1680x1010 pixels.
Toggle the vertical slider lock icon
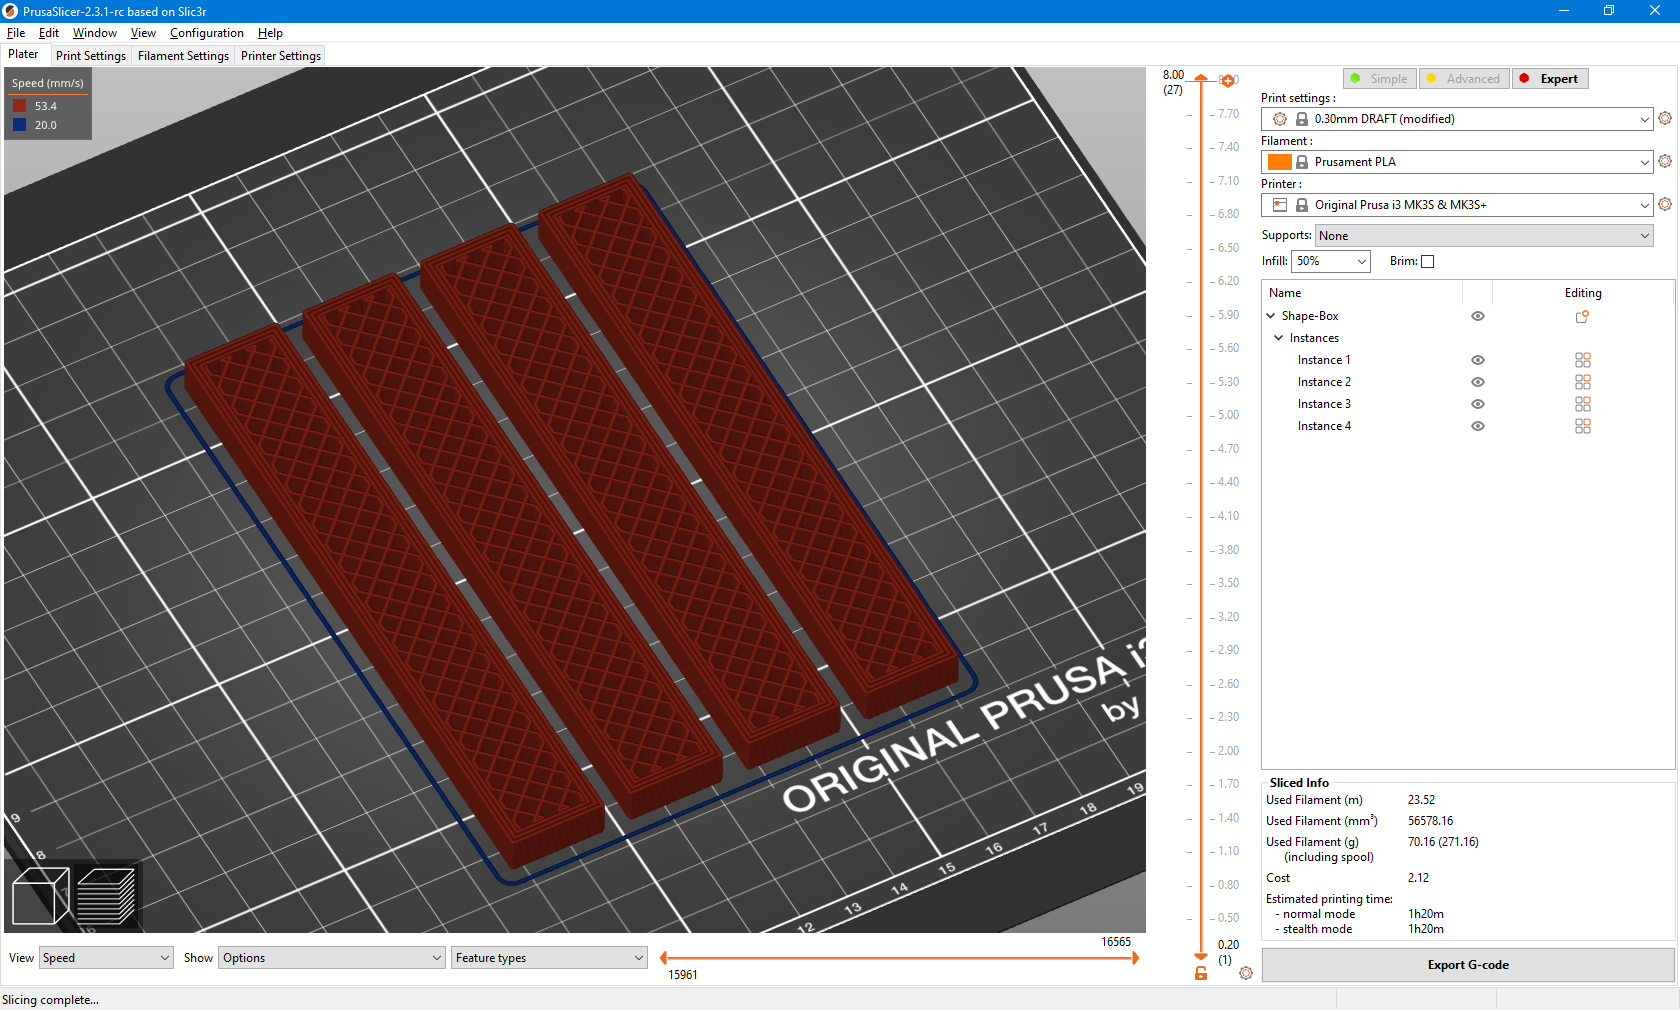point(1201,973)
